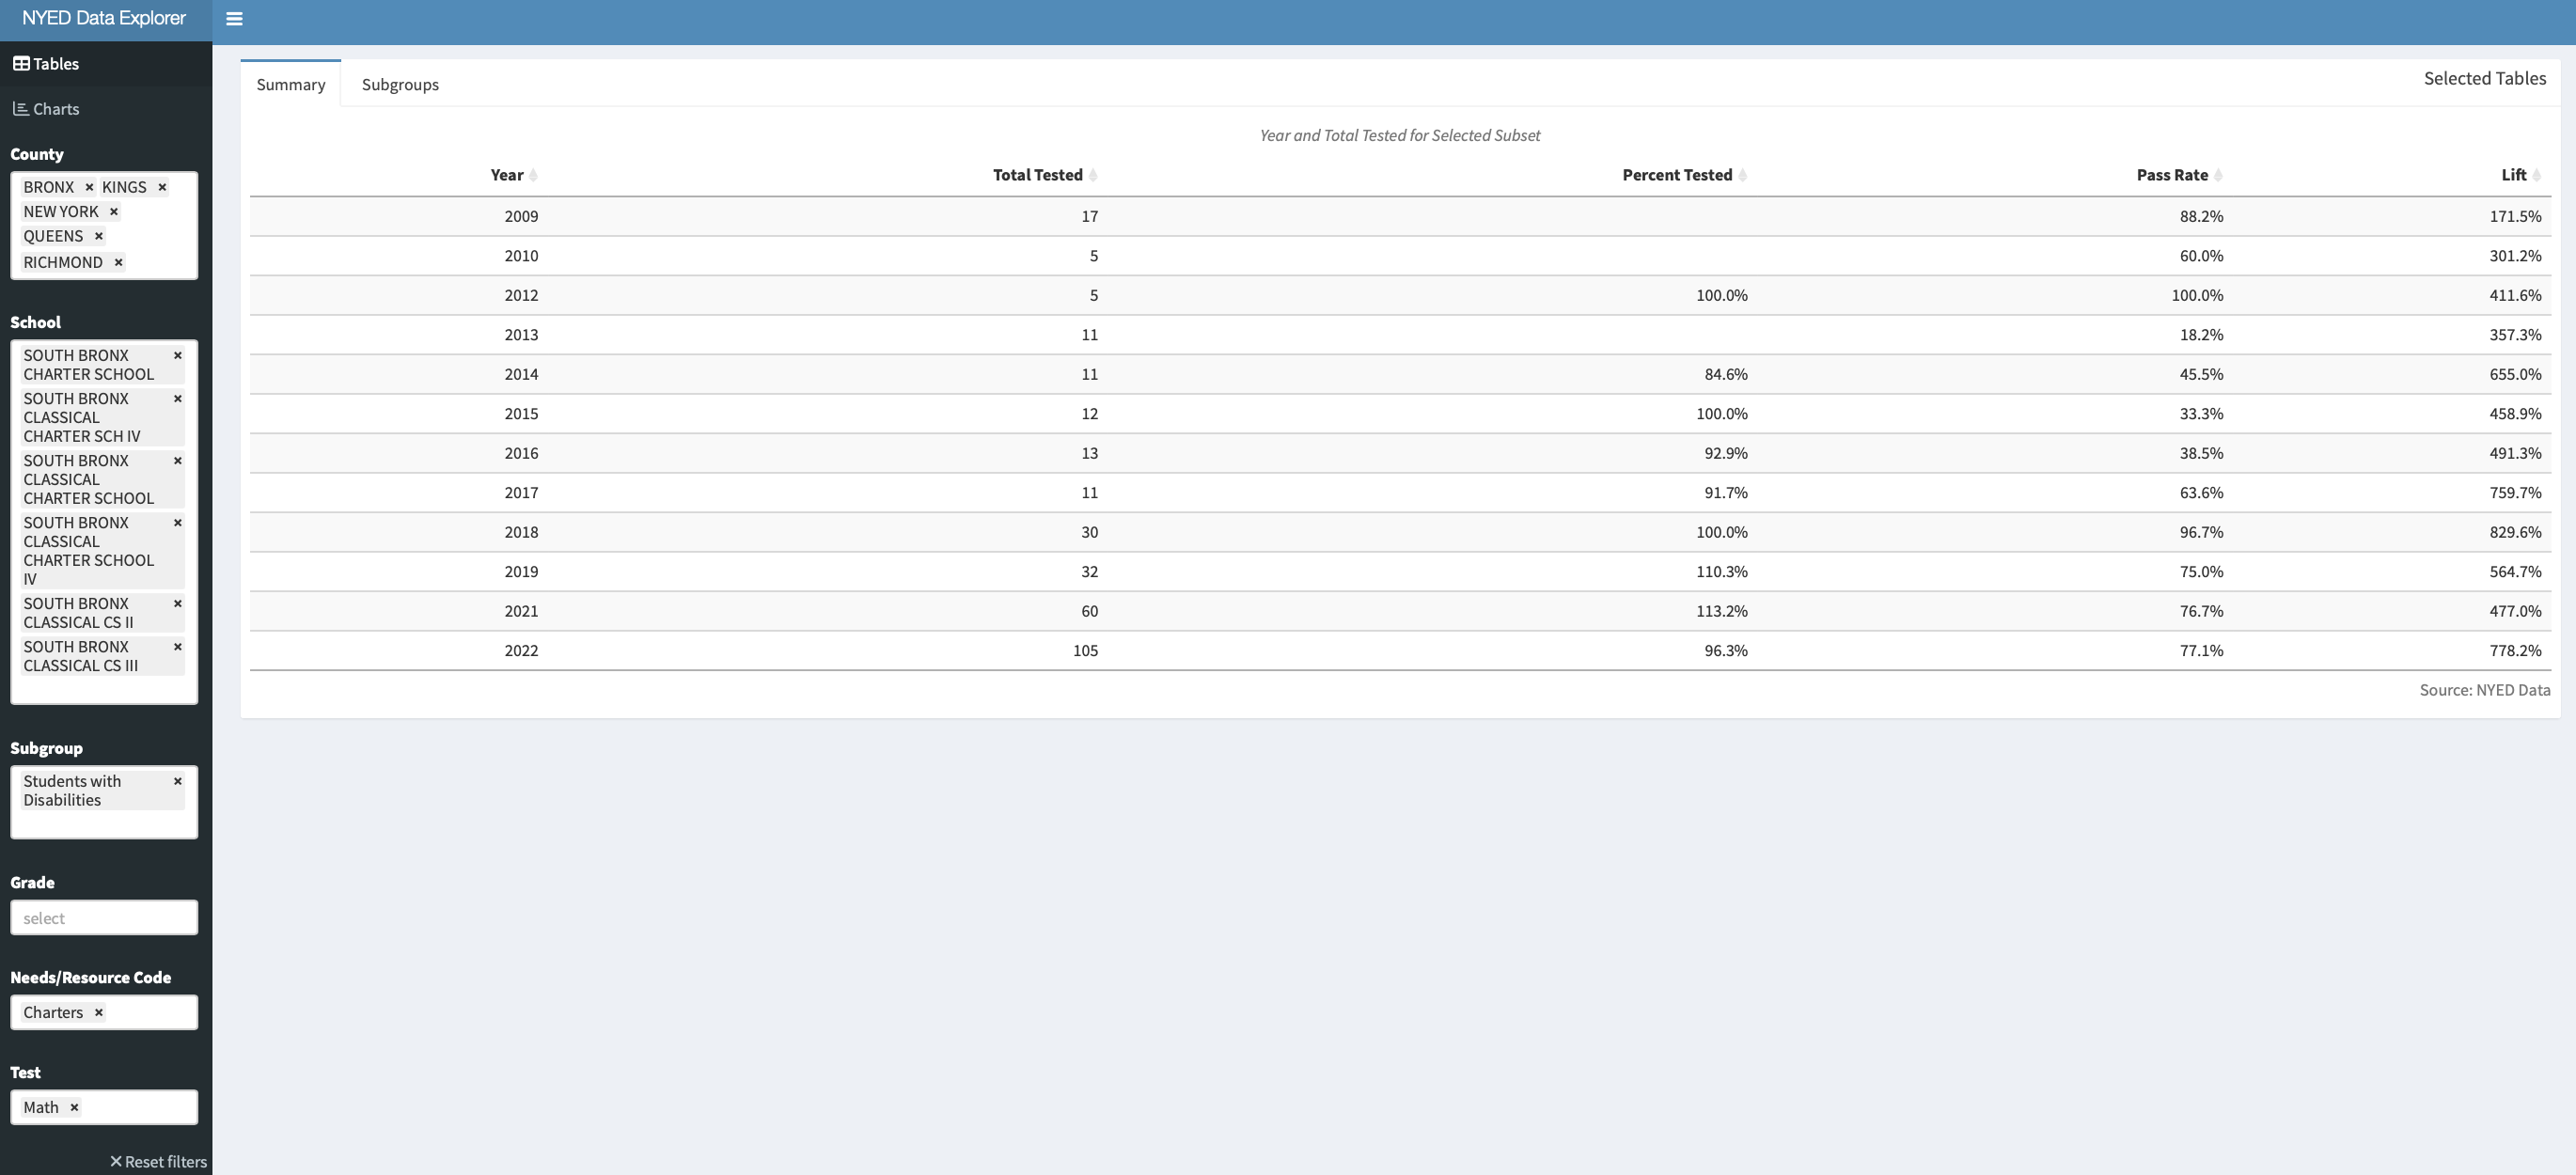Remove the Math test filter

pos(73,1107)
